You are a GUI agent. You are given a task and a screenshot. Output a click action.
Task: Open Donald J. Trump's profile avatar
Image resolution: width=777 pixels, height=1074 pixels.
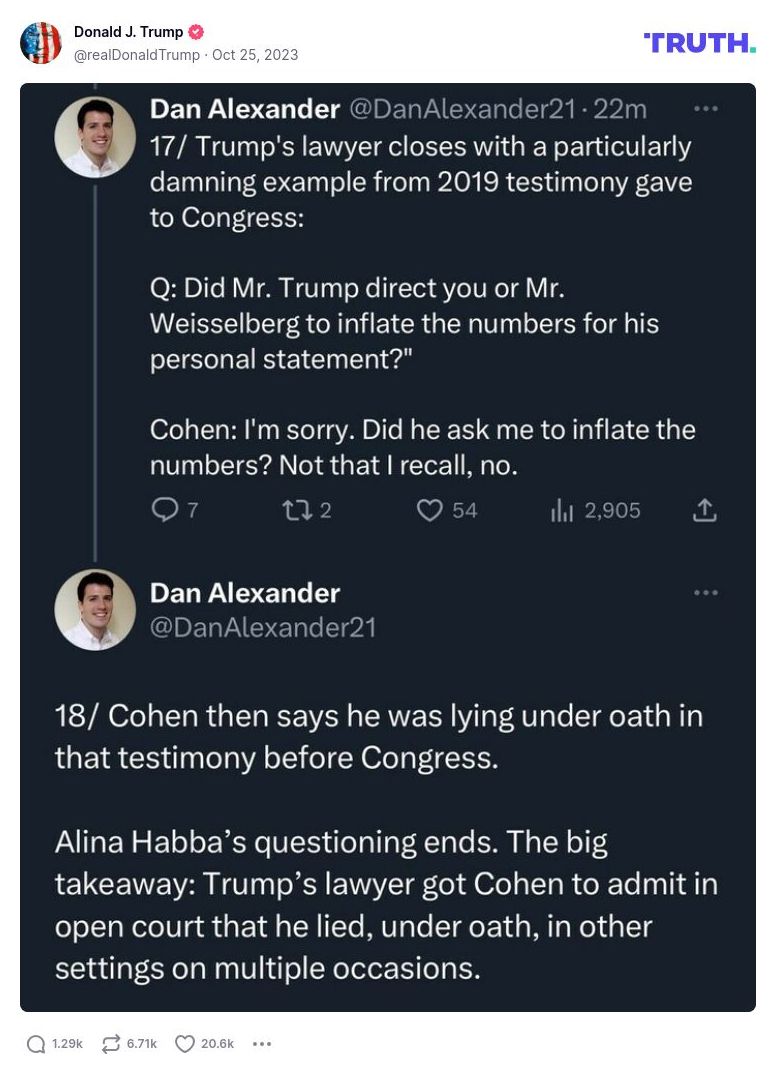[41, 43]
